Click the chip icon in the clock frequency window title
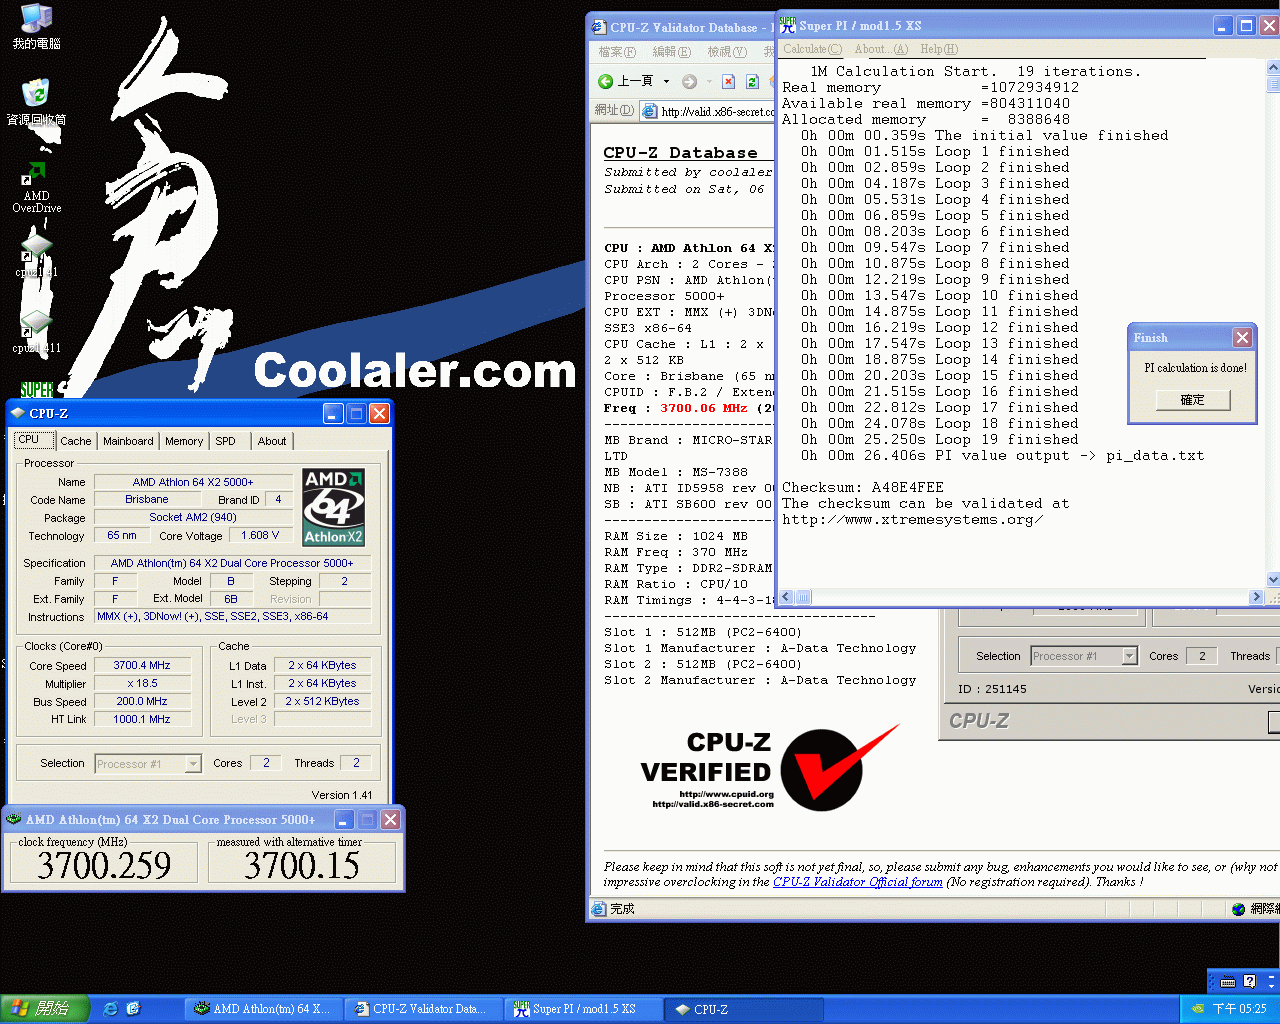Viewport: 1280px width, 1024px height. 14,819
